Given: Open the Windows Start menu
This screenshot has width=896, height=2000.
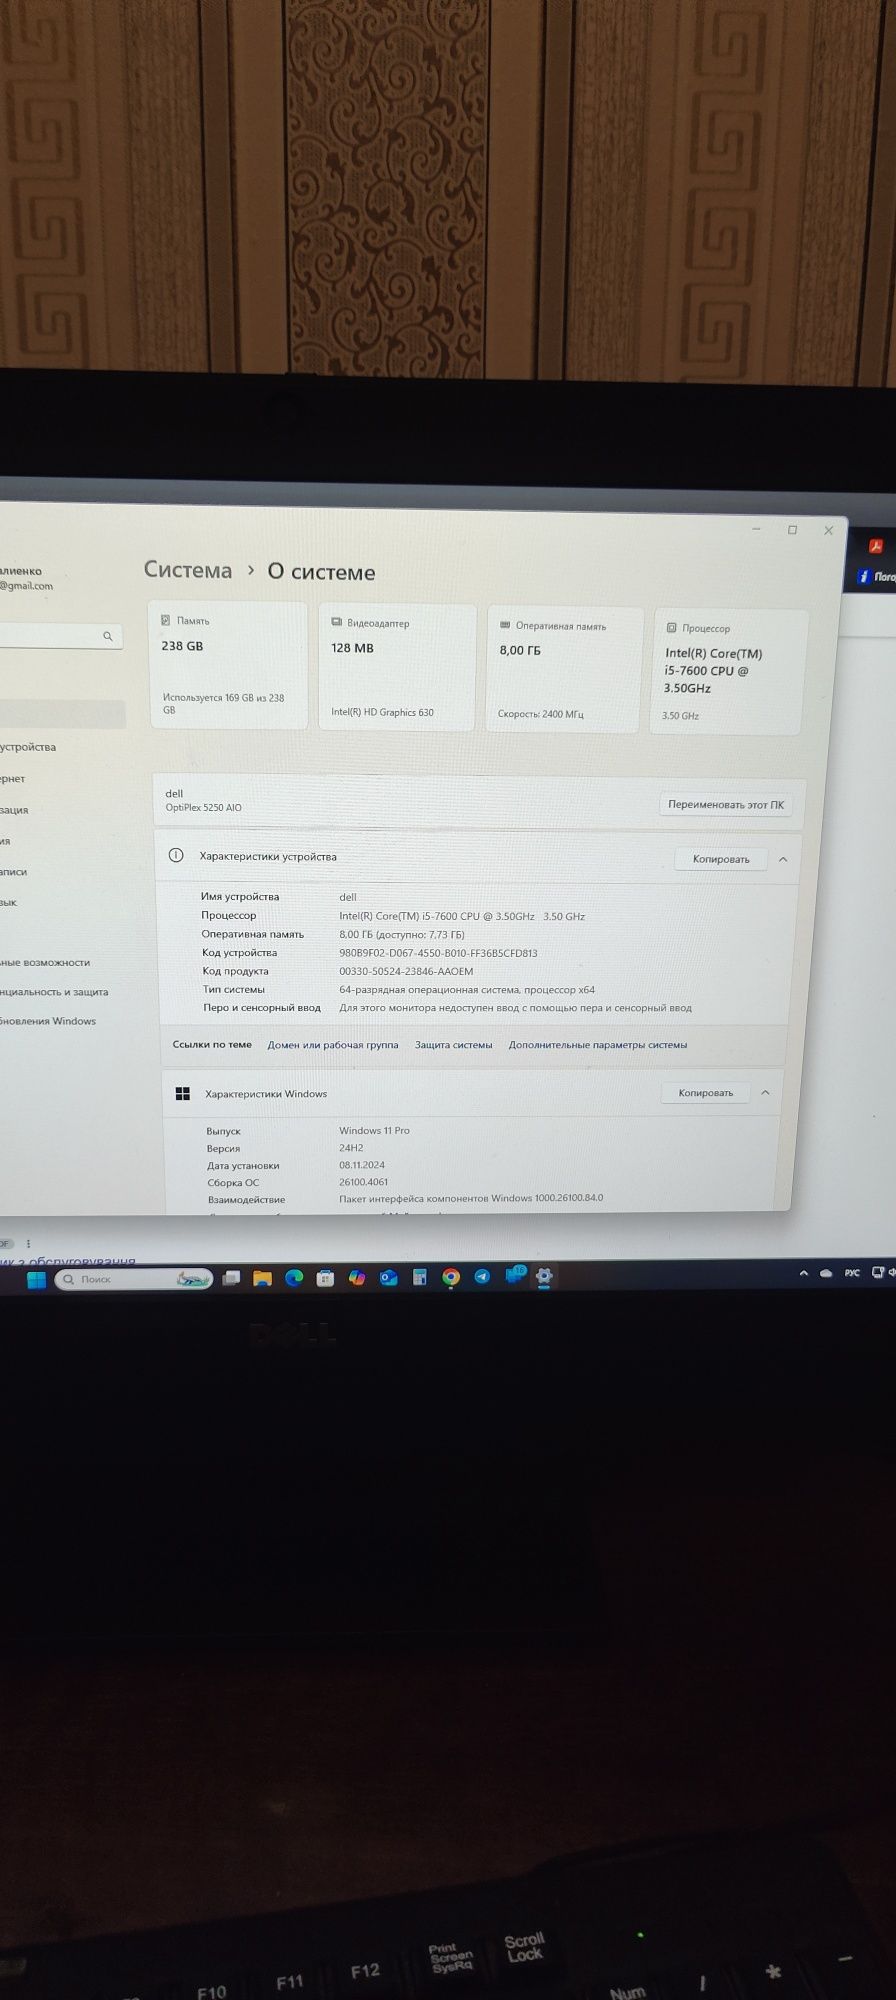Looking at the screenshot, I should click(x=36, y=1281).
